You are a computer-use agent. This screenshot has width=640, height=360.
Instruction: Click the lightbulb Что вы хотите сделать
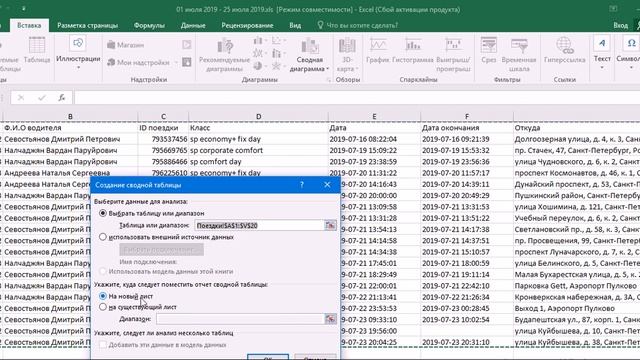click(320, 25)
